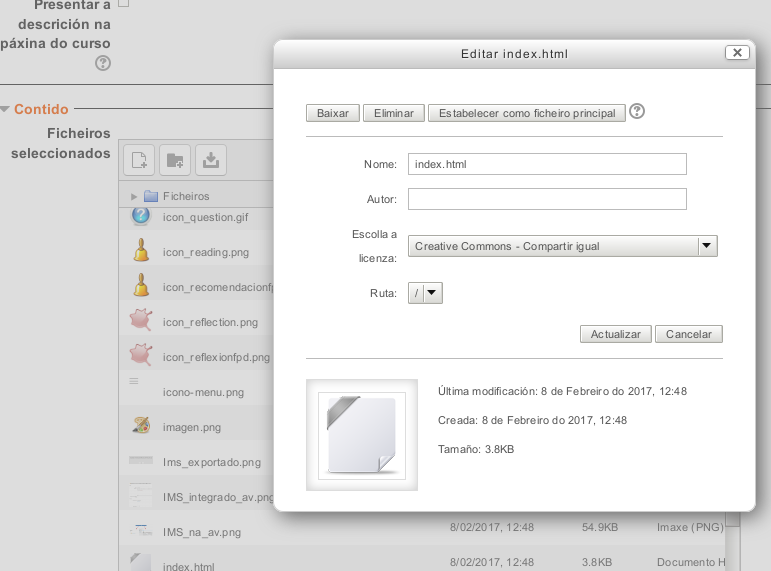This screenshot has height=571, width=771.
Task: Click the icon_reflection.png file icon
Action: pos(141,321)
